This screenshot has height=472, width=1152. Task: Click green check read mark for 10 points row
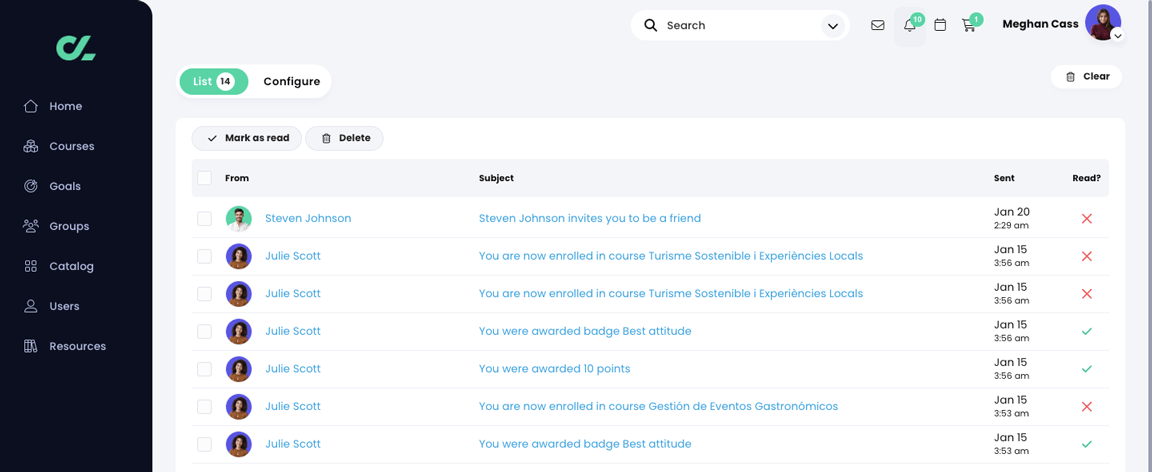click(x=1087, y=369)
